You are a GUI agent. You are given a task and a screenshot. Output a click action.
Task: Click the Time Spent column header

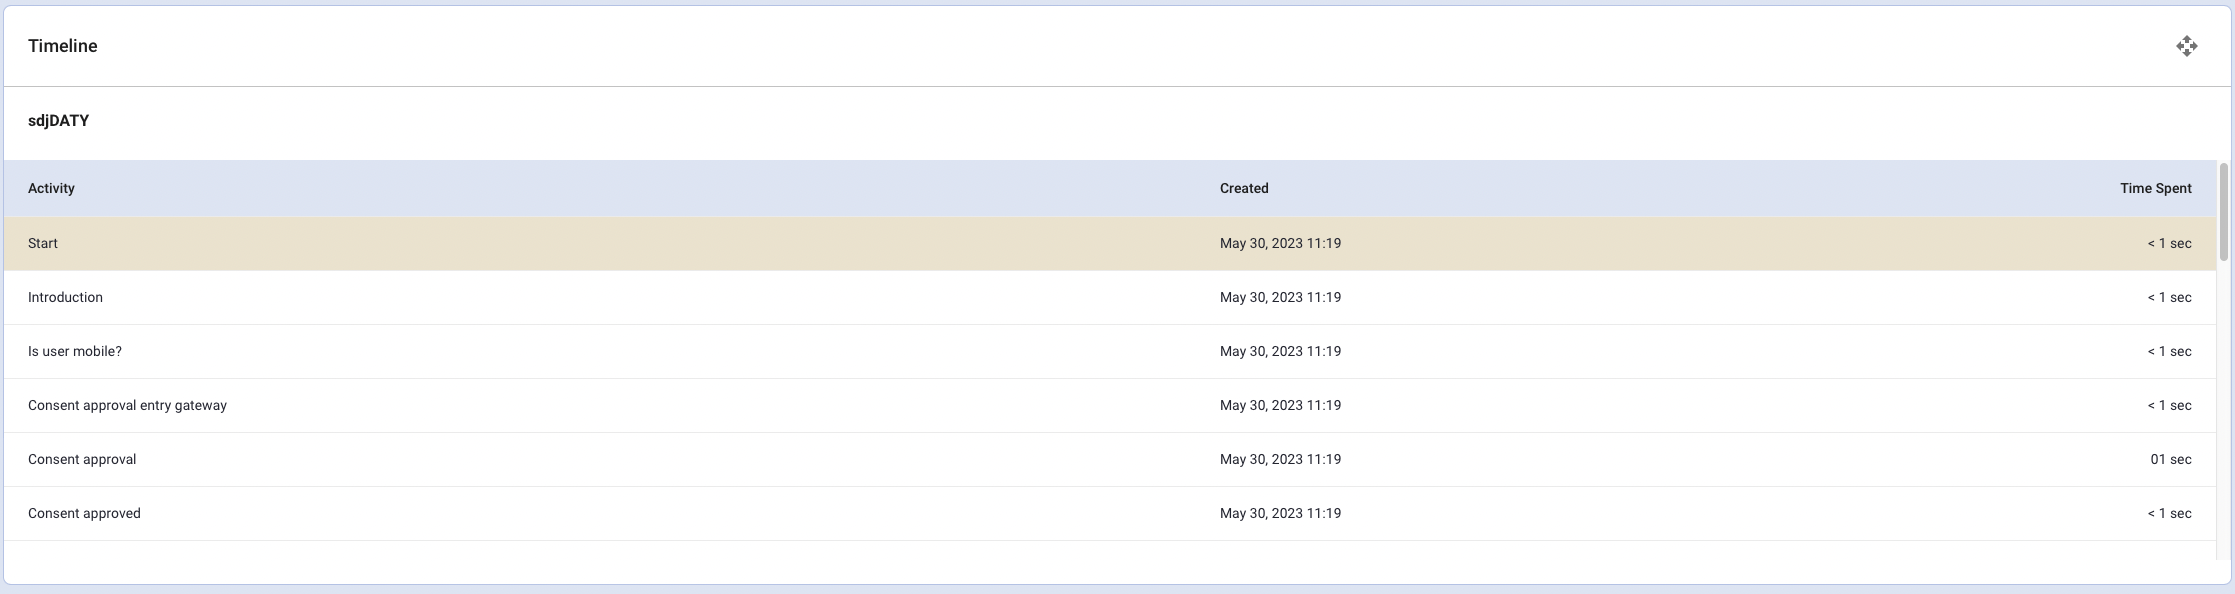pos(2155,188)
